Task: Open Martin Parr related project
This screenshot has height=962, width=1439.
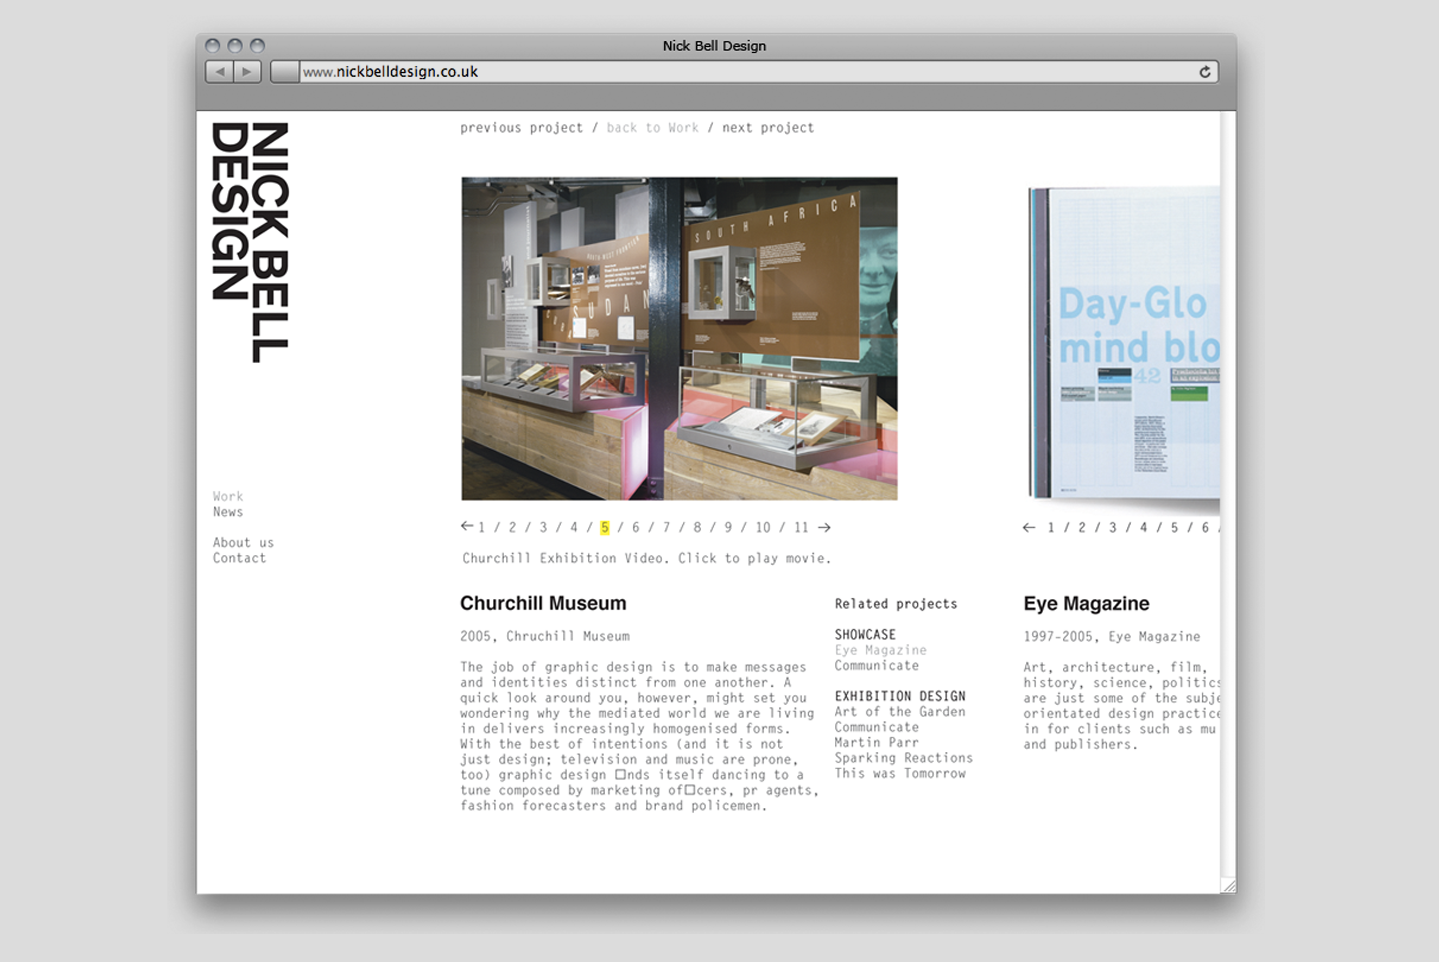Action: coord(877,742)
